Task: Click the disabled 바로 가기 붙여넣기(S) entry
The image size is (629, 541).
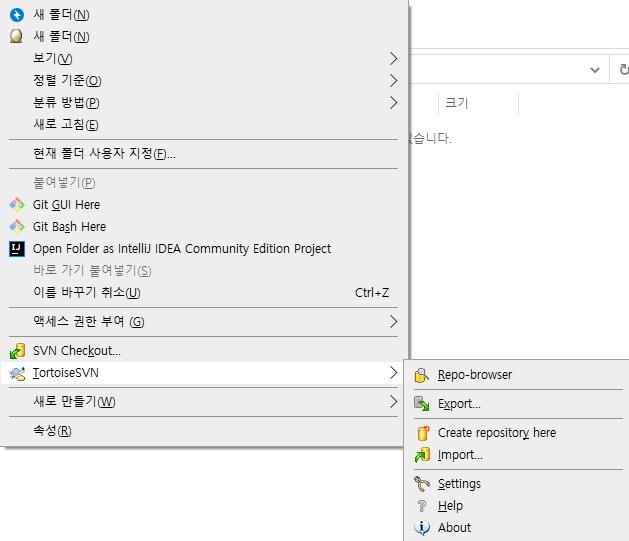Action: [92, 271]
